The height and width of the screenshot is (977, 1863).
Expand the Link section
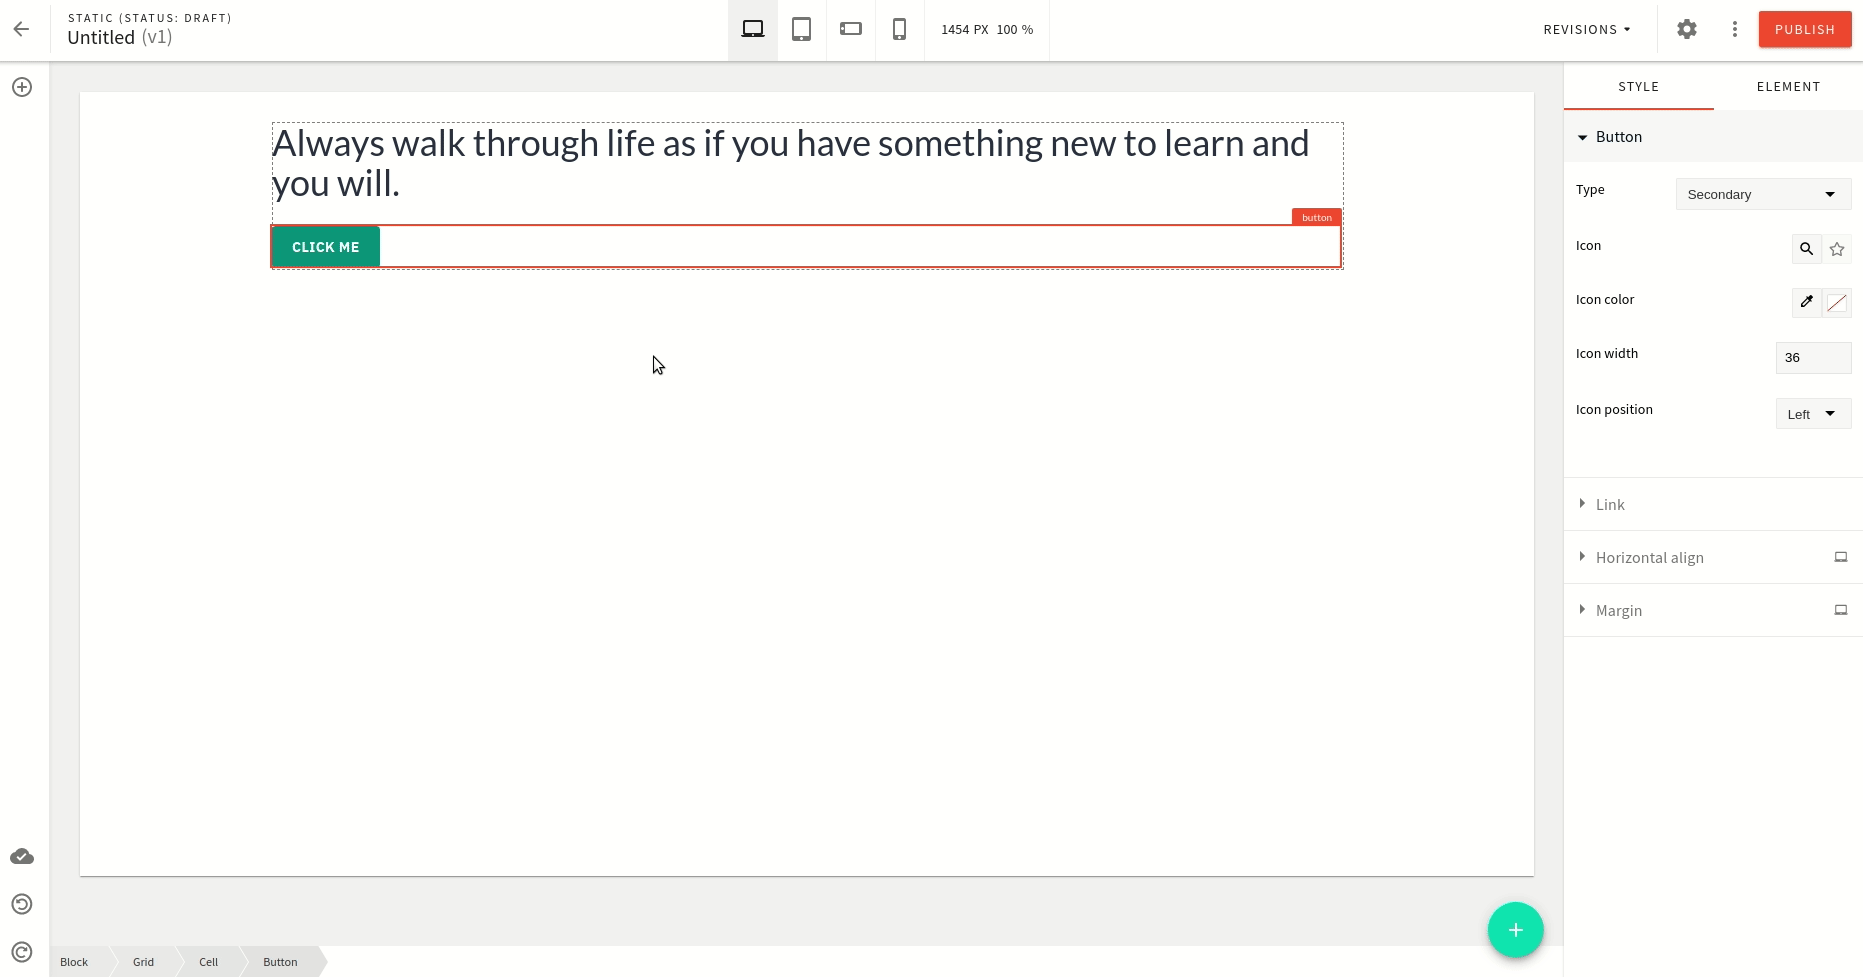point(1610,504)
